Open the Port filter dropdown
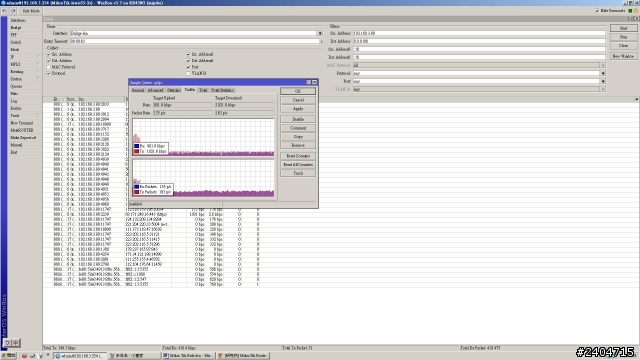The height and width of the screenshot is (360, 640). point(603,81)
